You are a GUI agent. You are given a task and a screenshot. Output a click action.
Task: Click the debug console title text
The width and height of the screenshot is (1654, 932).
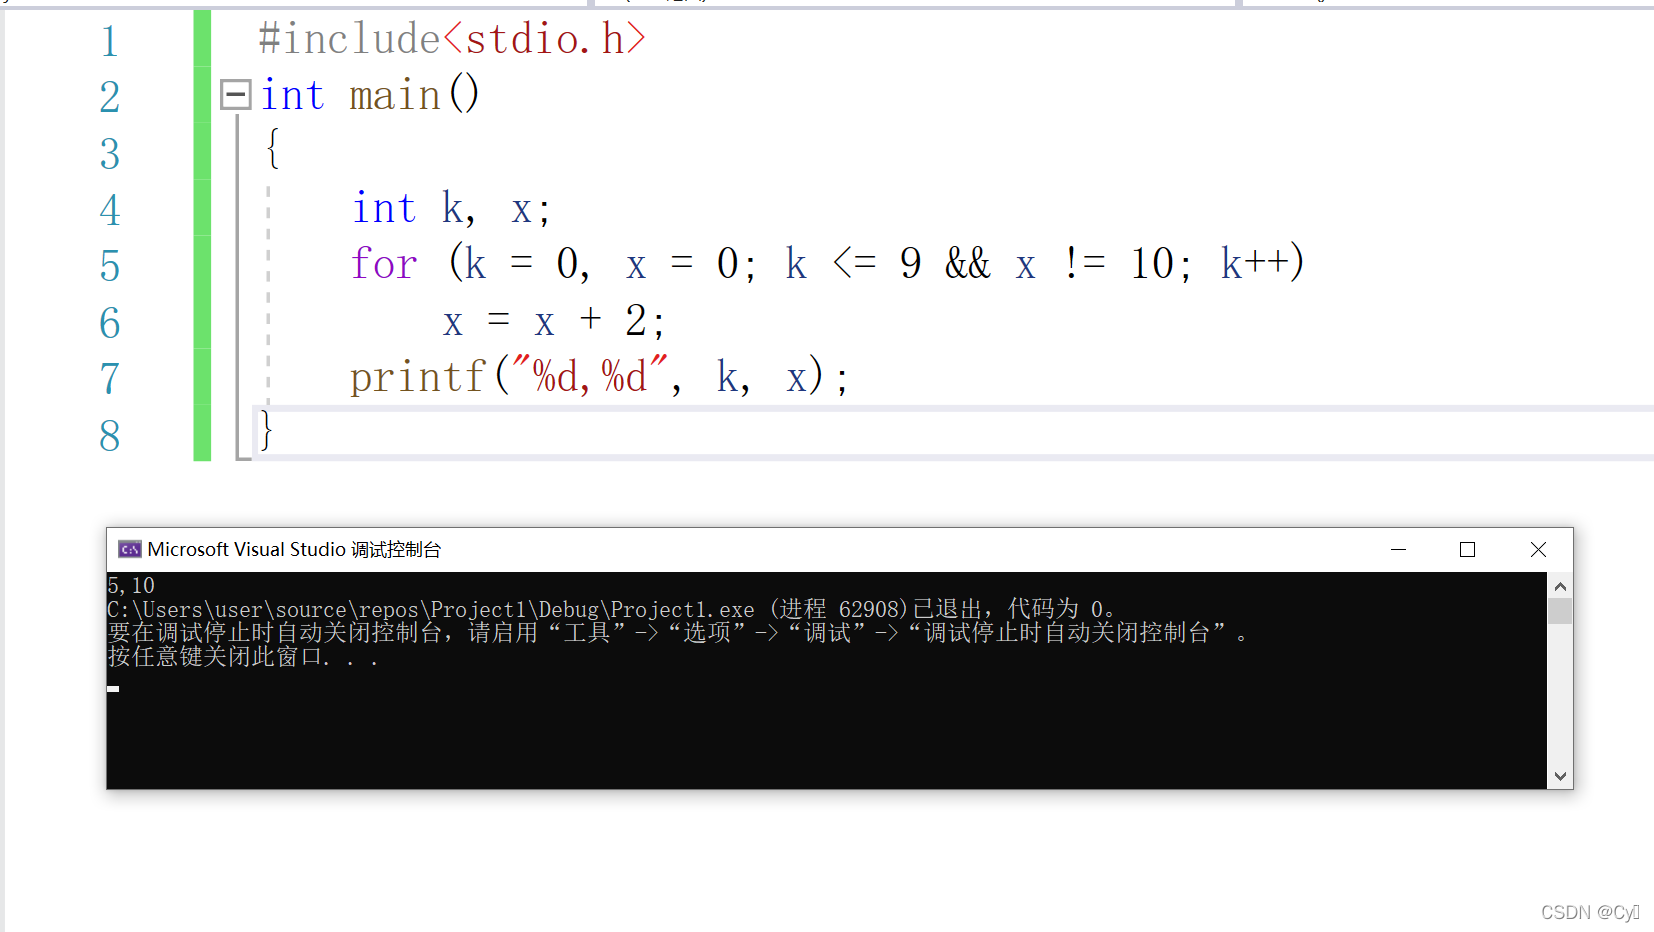coord(294,549)
